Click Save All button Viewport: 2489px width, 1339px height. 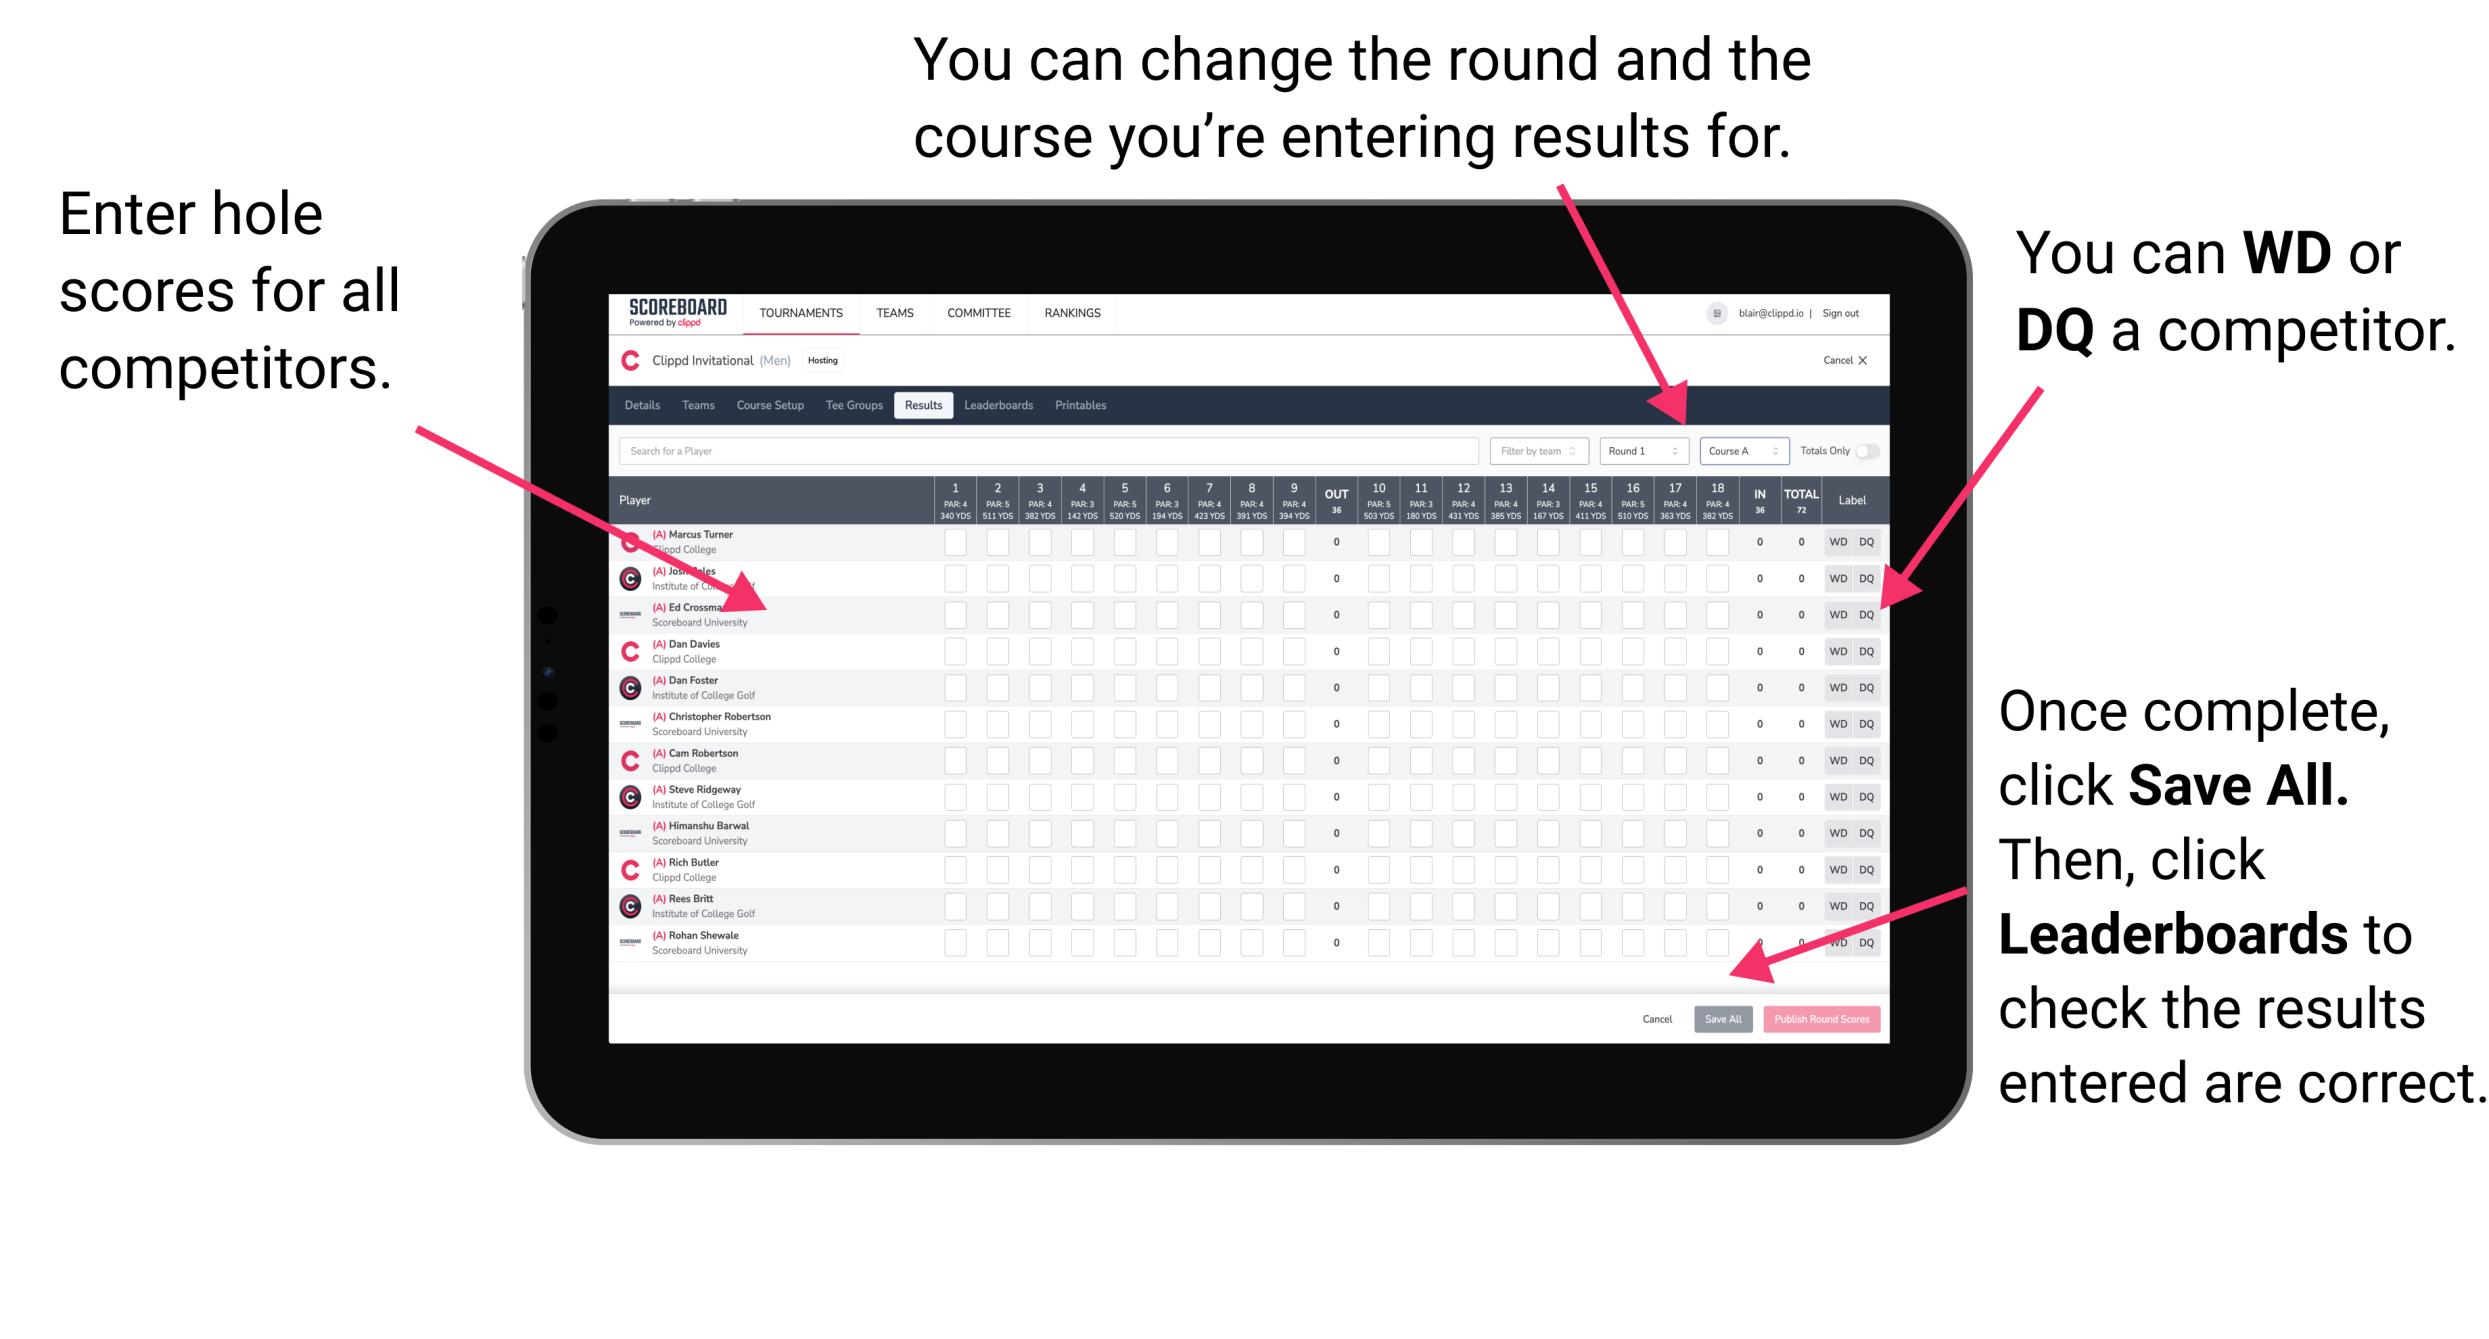(1723, 1017)
